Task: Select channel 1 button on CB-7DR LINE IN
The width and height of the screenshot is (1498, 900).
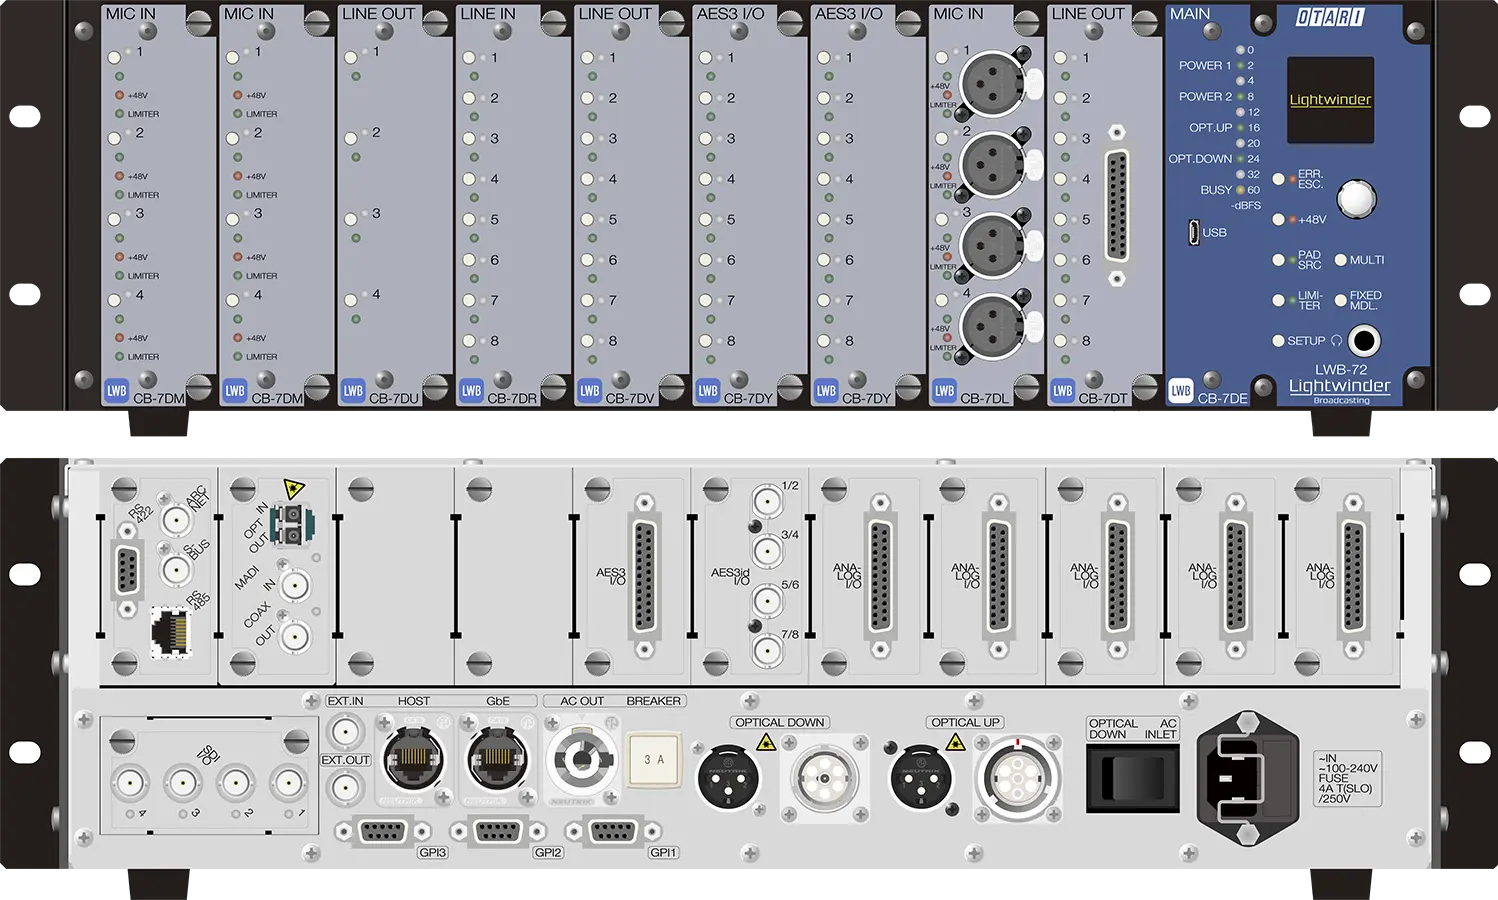Action: [468, 58]
